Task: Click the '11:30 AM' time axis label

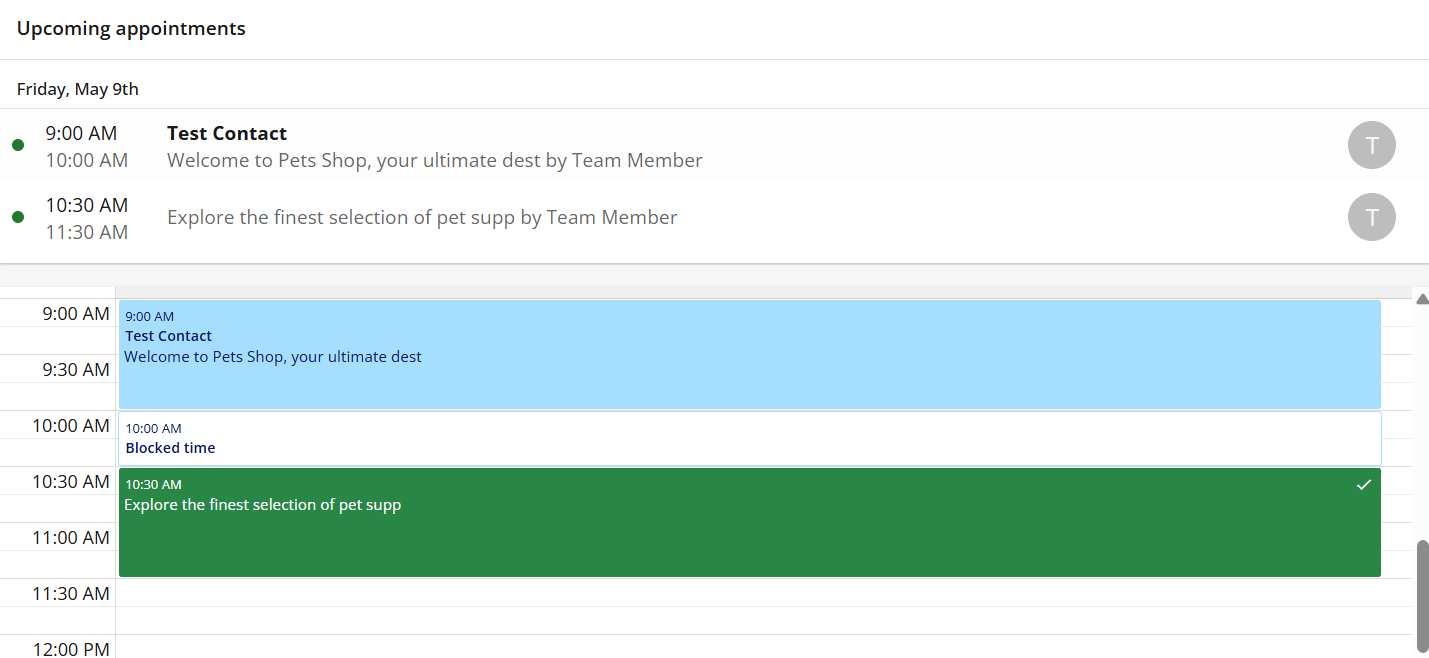Action: tap(71, 594)
